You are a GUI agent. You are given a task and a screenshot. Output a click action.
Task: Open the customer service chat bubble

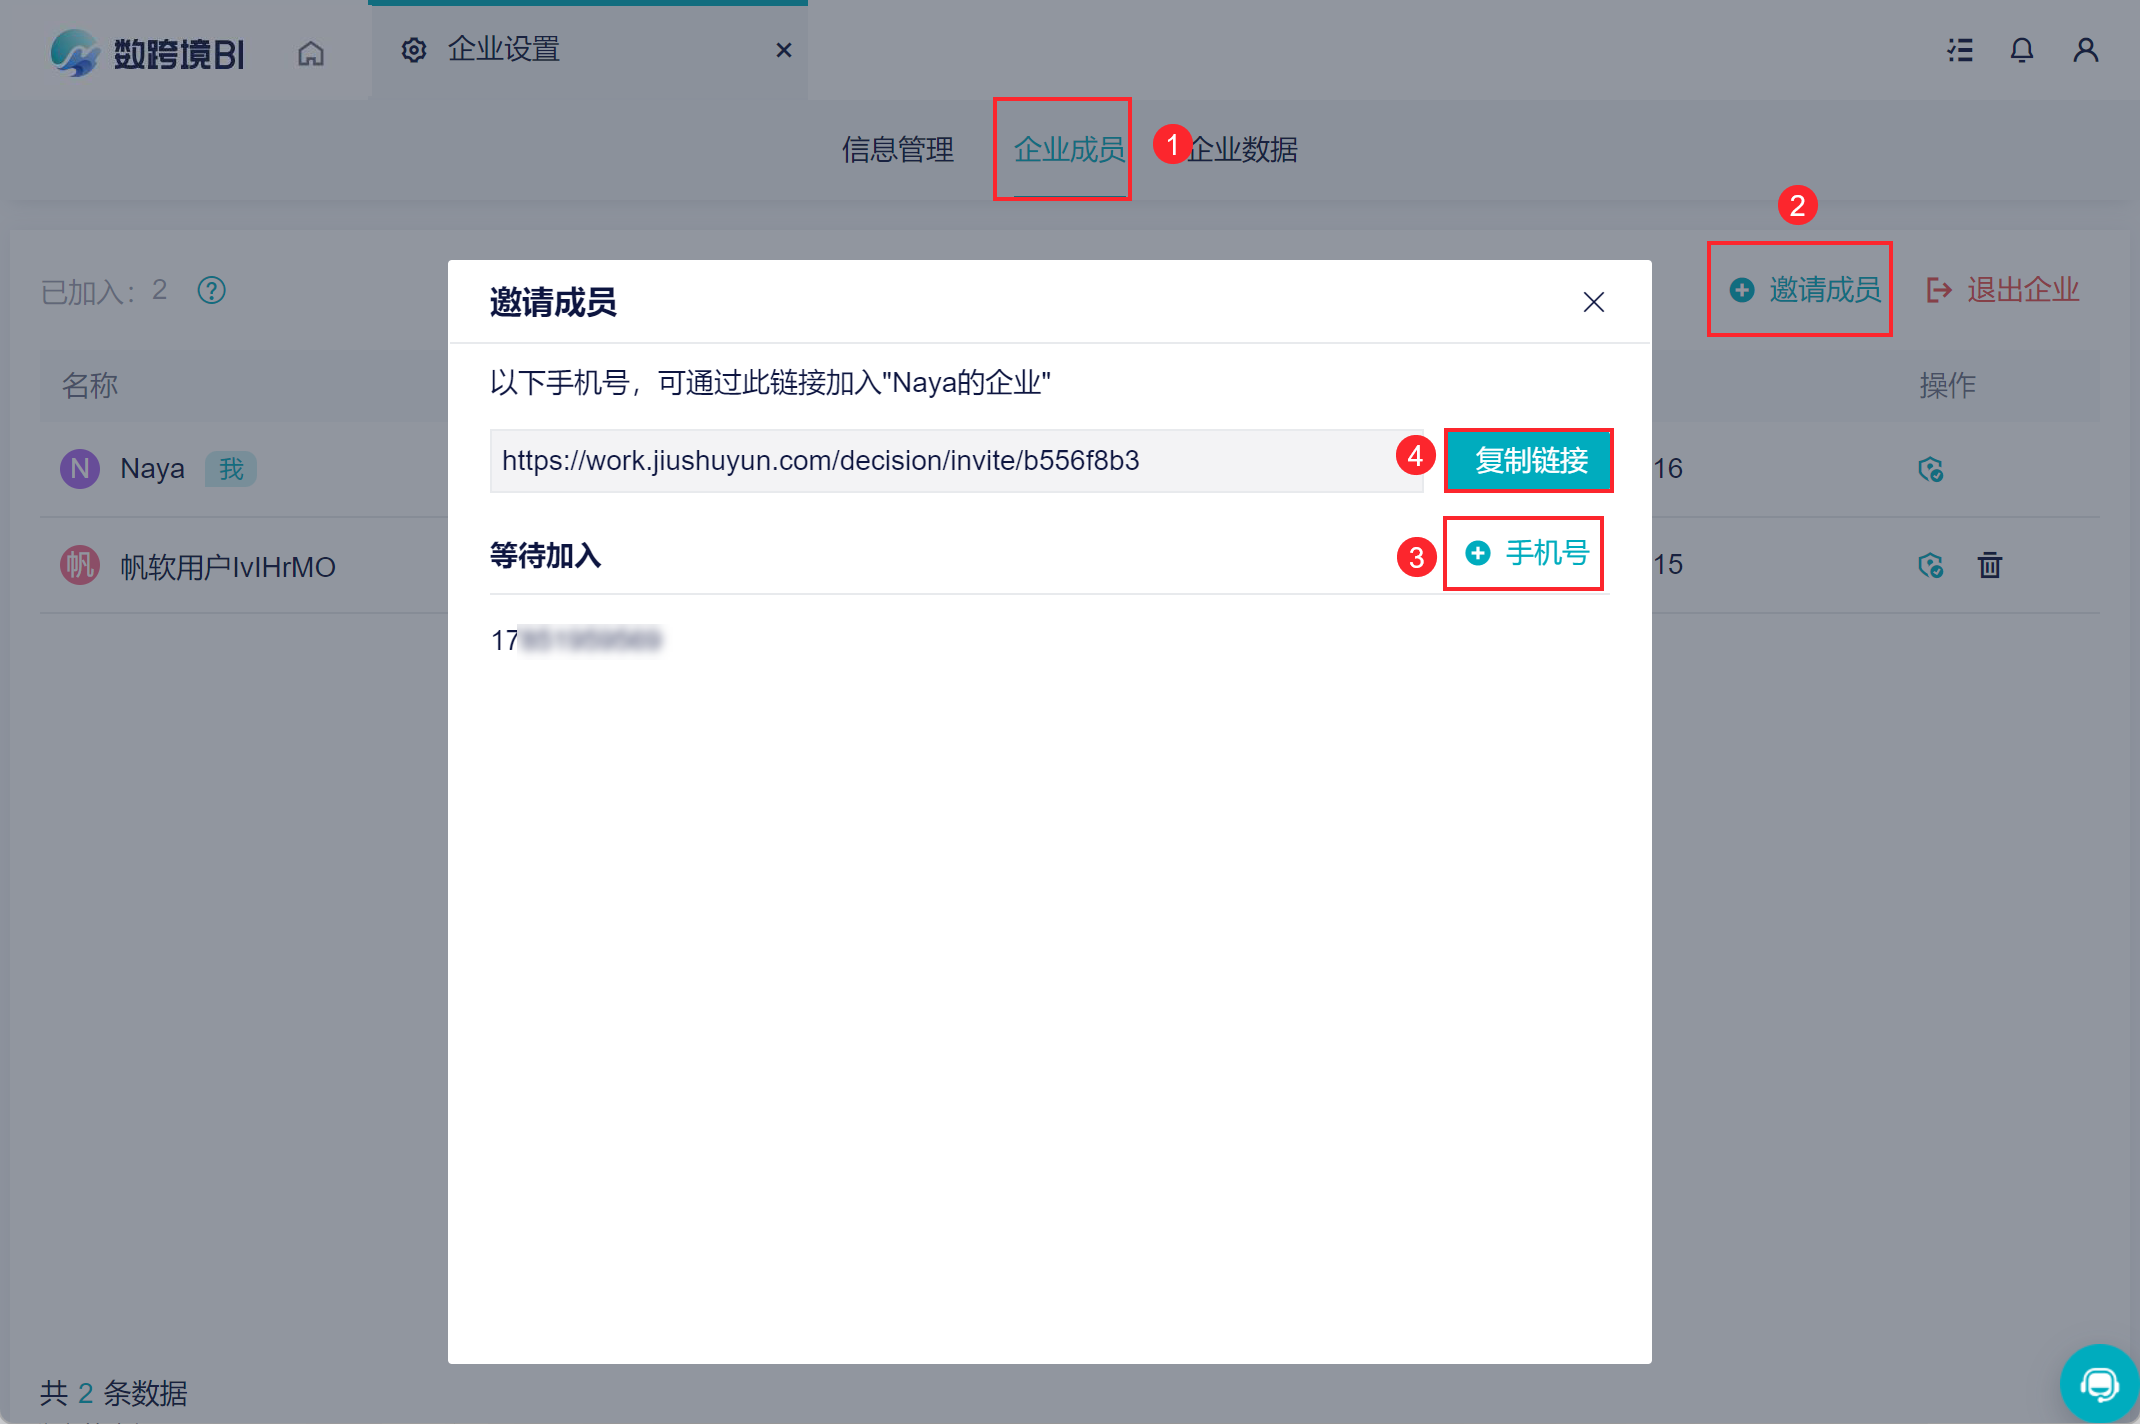click(x=2098, y=1384)
